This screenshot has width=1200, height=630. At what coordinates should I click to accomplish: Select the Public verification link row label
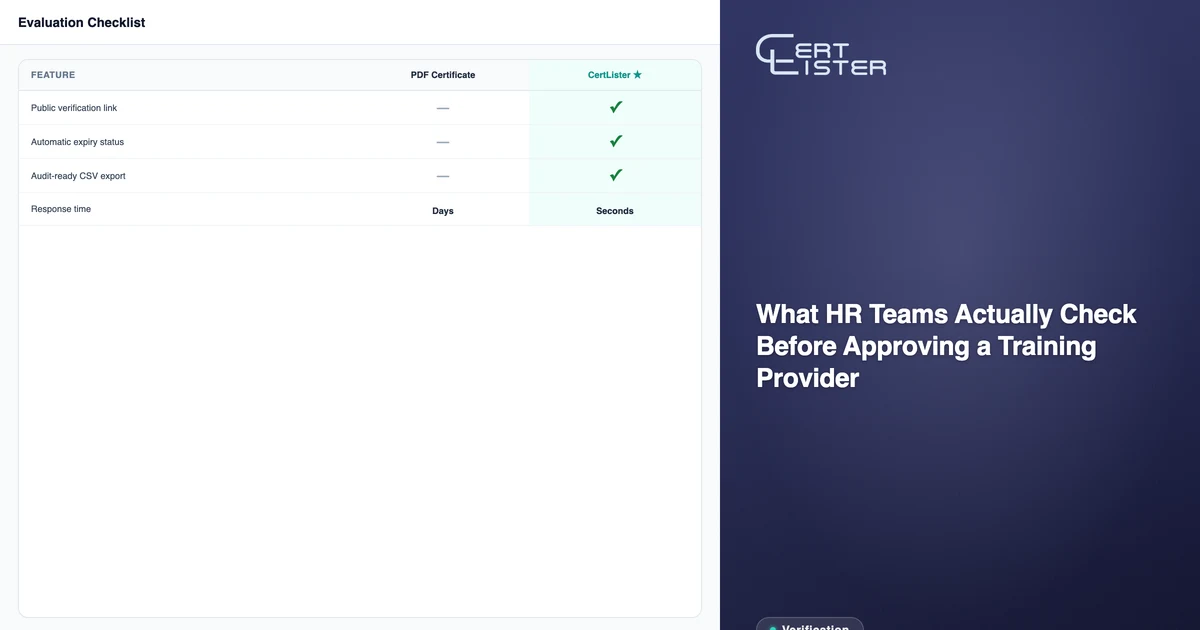tap(74, 108)
